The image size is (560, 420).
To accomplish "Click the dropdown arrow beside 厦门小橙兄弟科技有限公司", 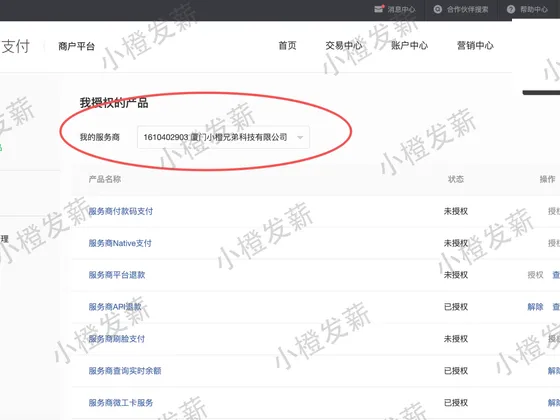I will (300, 138).
